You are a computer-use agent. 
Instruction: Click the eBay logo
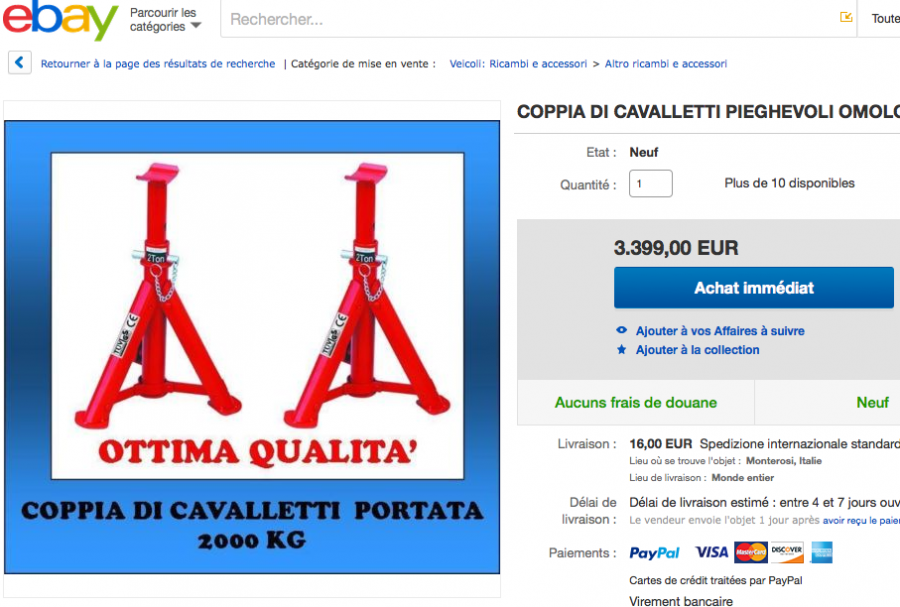tap(60, 20)
